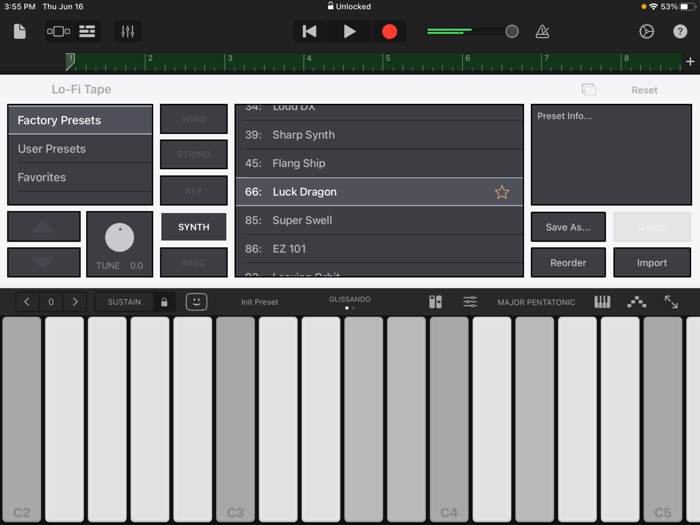Image resolution: width=700 pixels, height=525 pixels.
Task: Open the help question mark
Action: 680,32
